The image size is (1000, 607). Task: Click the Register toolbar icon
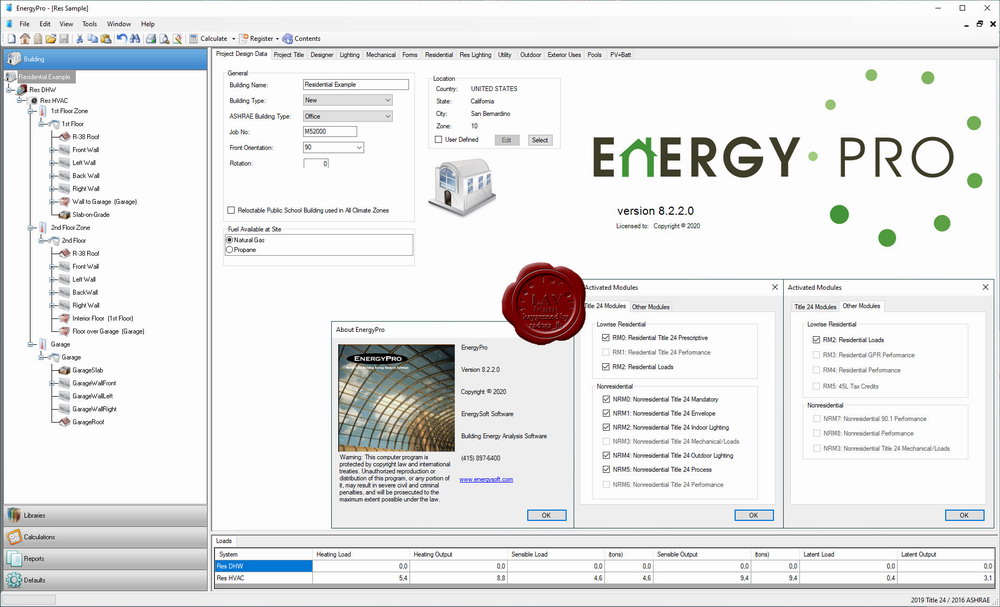[244, 38]
